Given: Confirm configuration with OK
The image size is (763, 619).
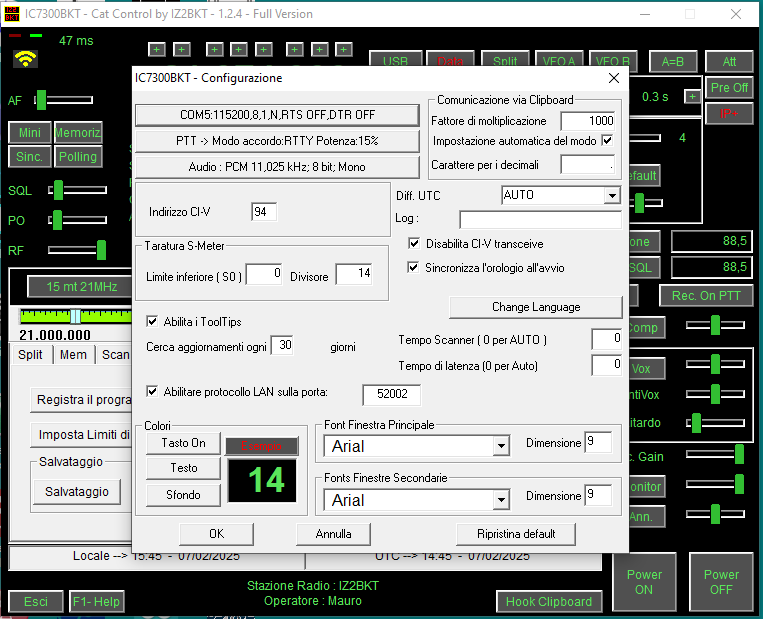Looking at the screenshot, I should click(x=217, y=534).
